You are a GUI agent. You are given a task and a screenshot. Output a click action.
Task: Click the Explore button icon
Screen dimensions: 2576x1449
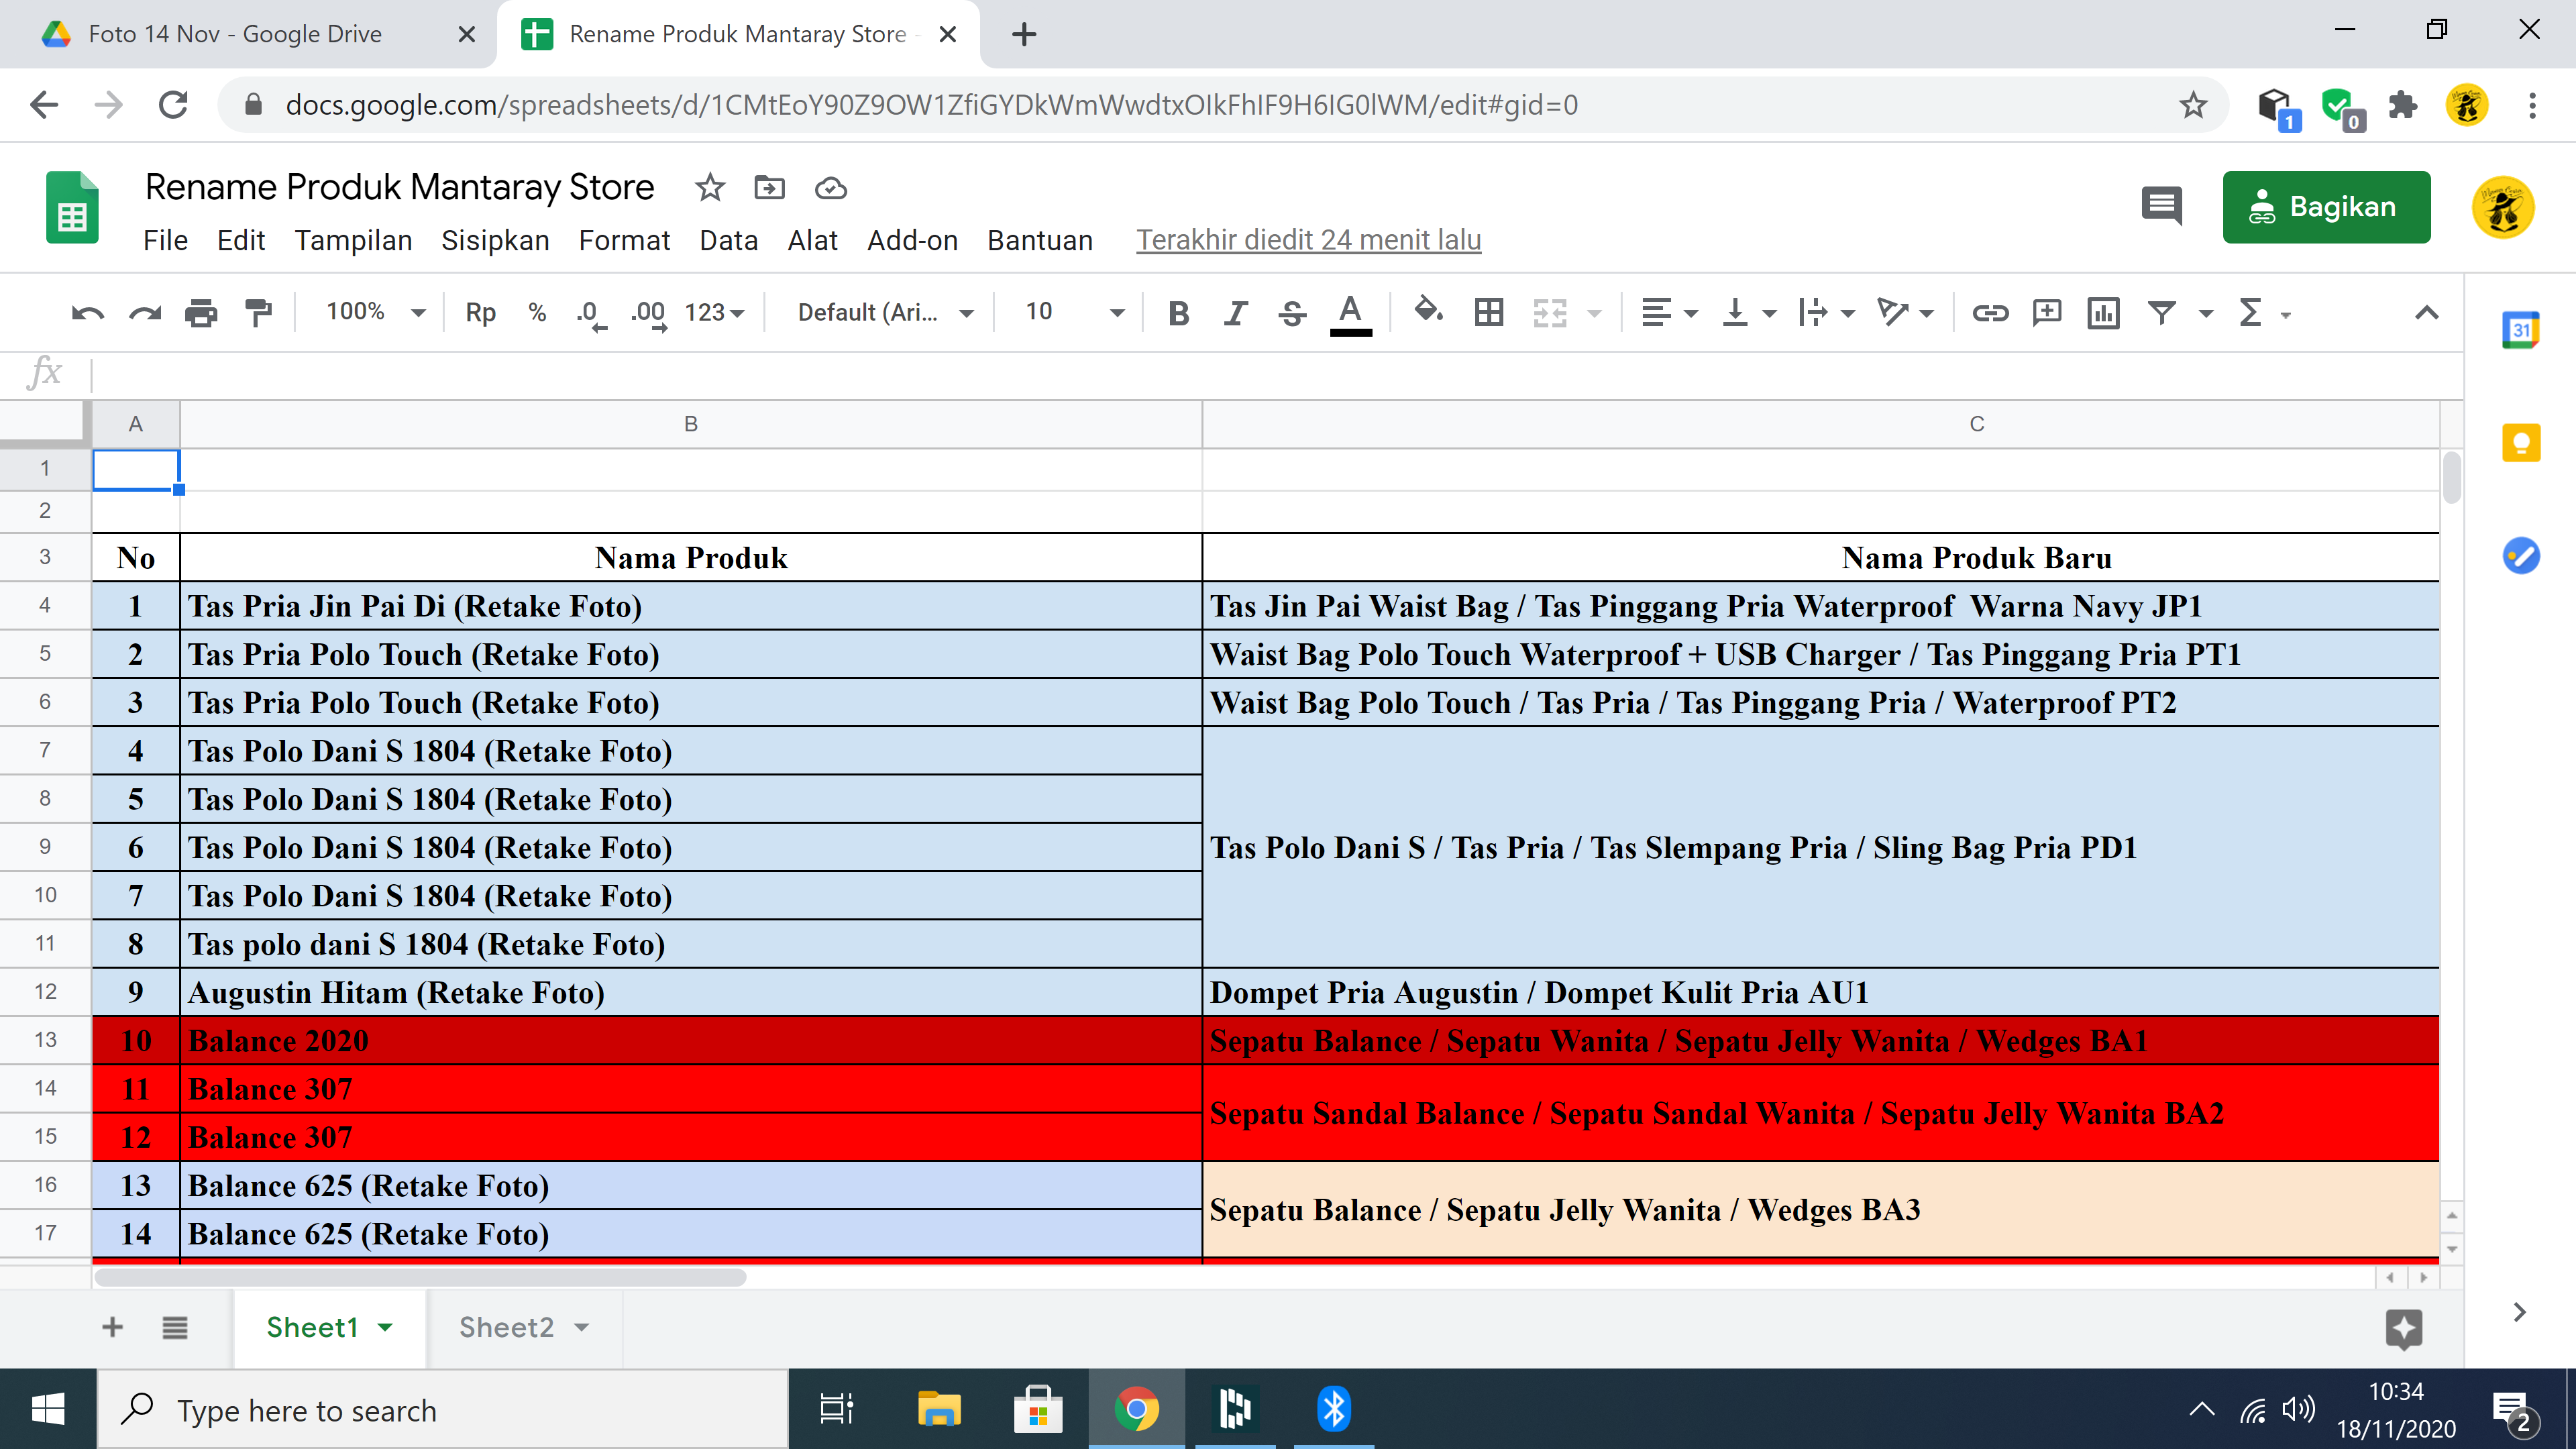click(x=2403, y=1328)
